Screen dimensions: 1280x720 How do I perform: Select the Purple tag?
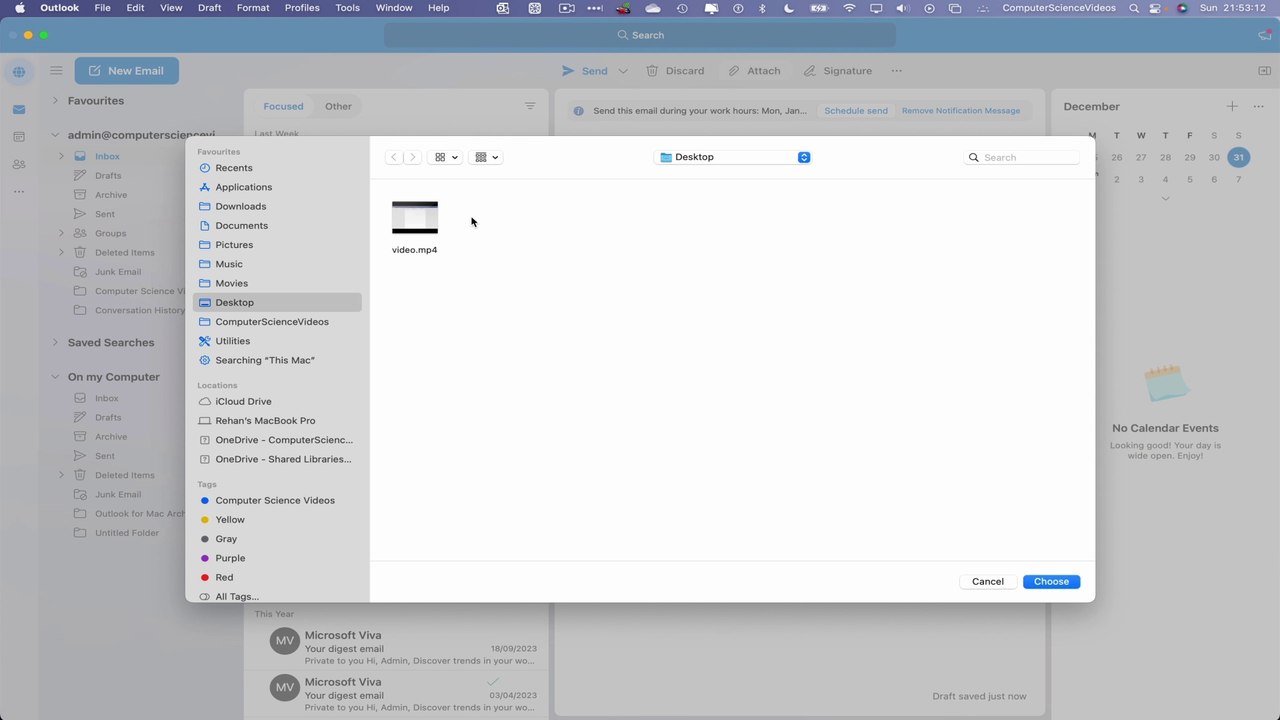click(x=277, y=558)
